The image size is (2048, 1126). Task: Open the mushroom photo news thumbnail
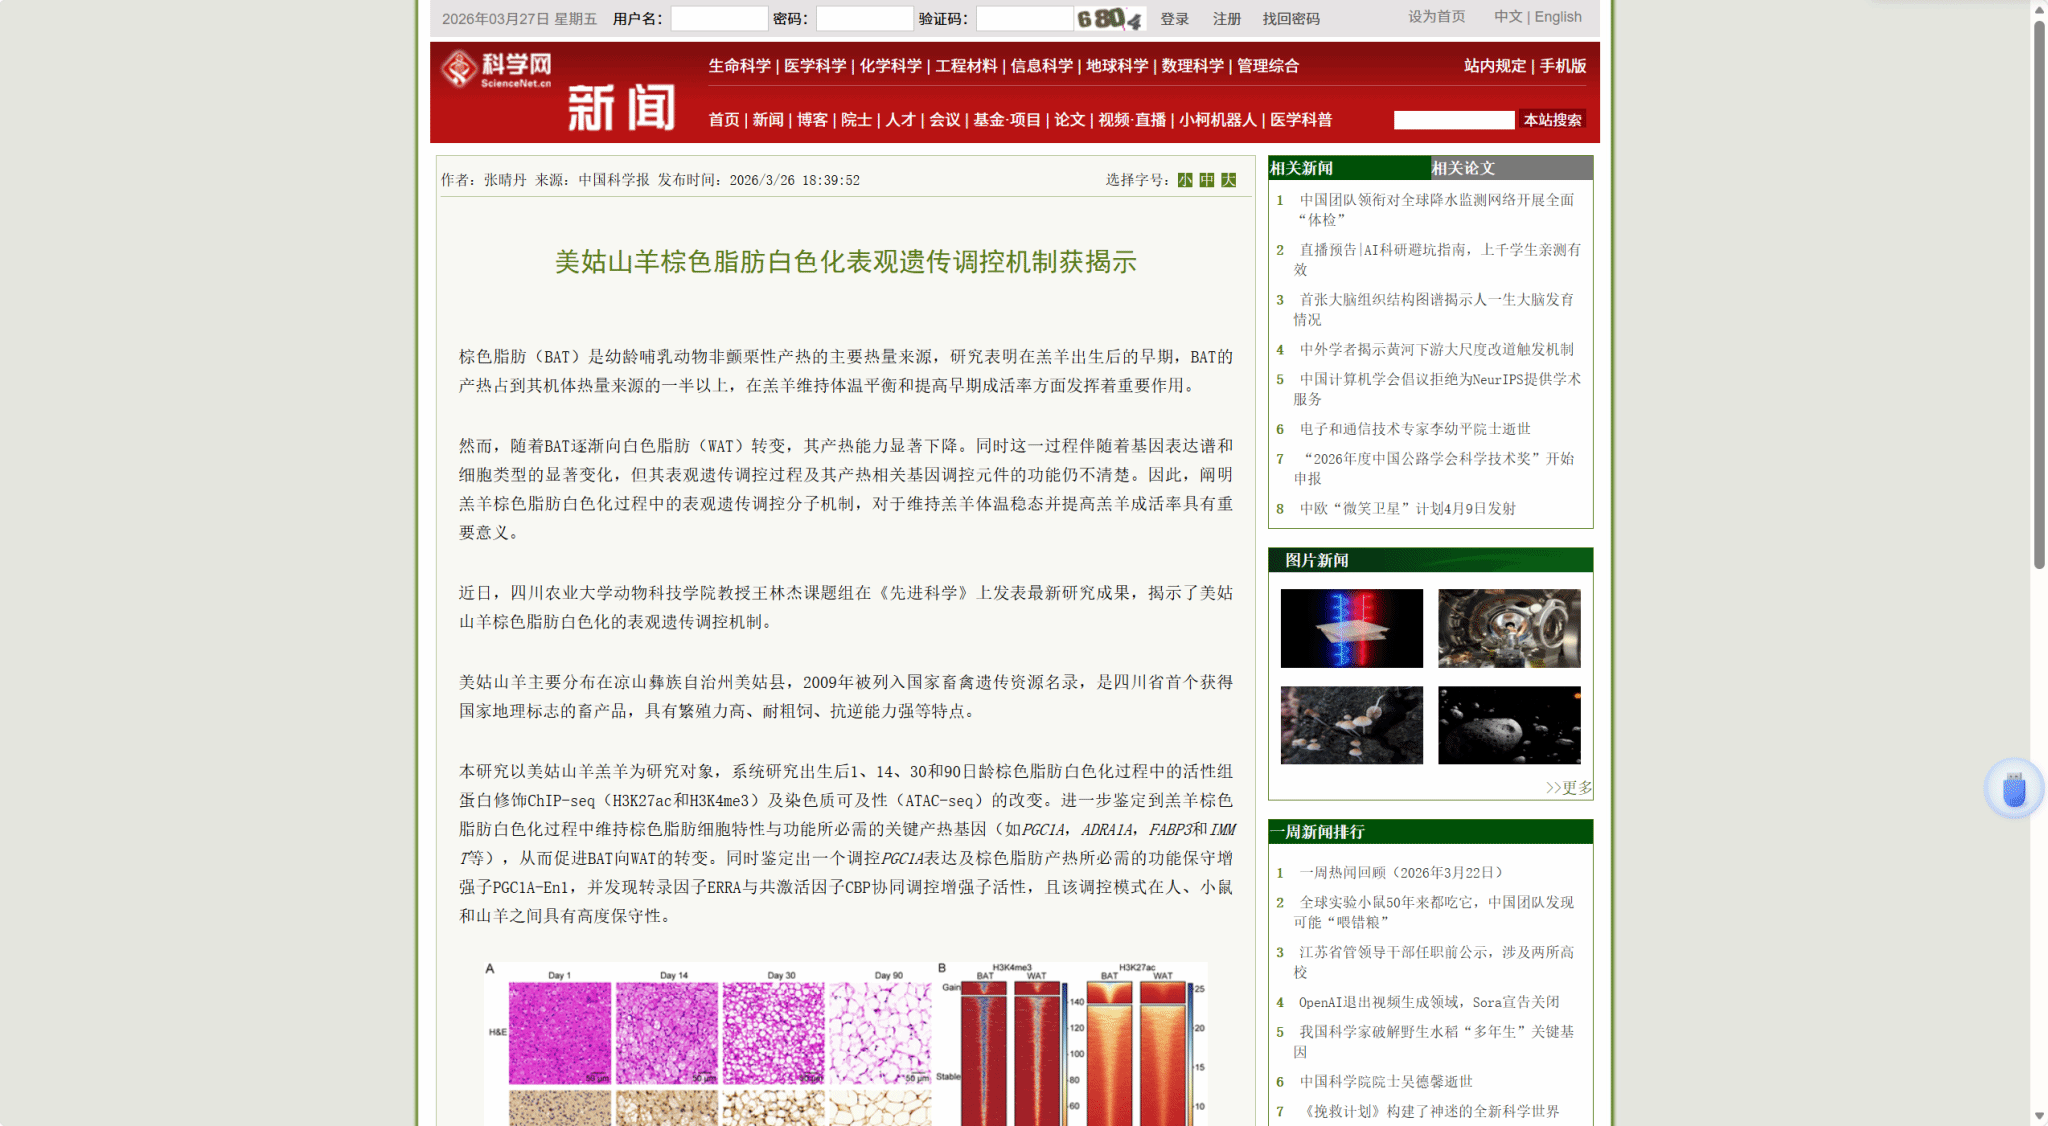point(1351,725)
